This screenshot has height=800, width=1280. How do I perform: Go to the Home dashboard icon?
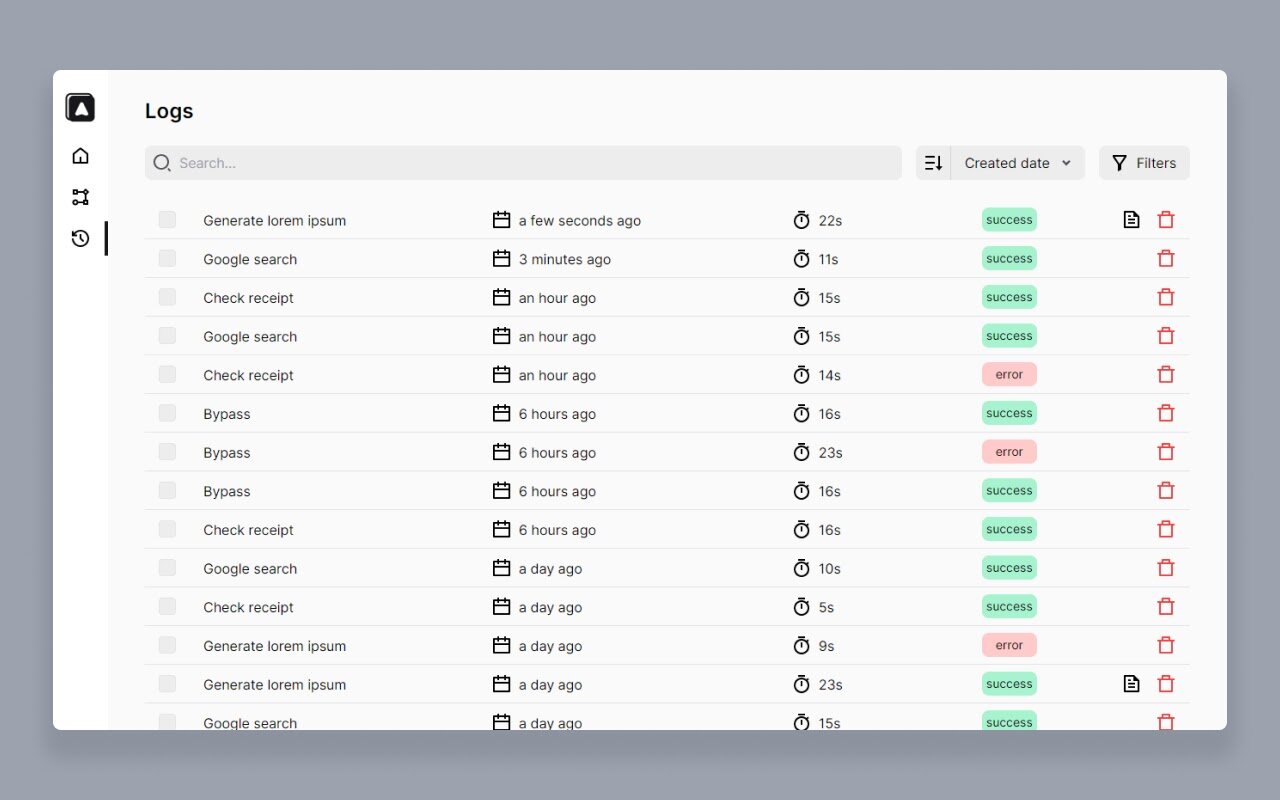[x=80, y=155]
